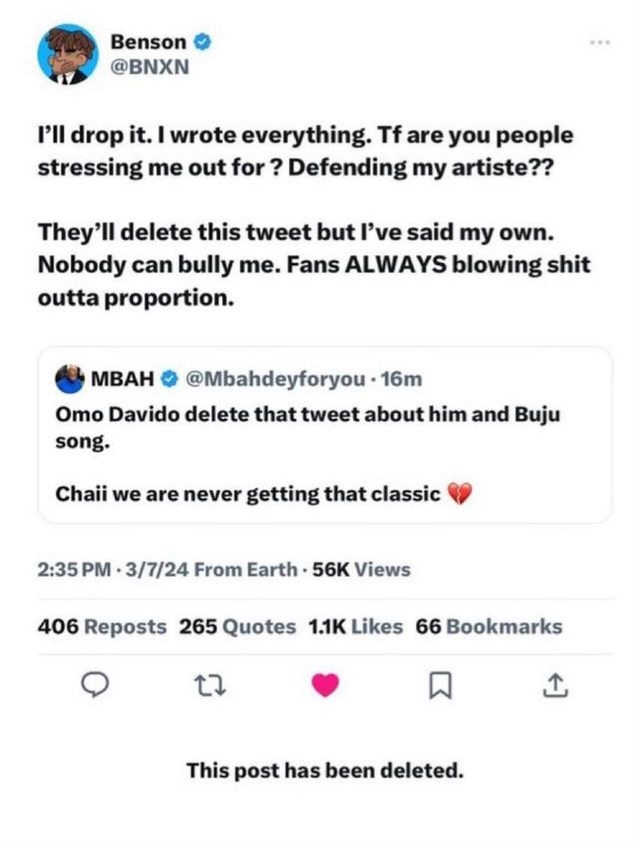View the 265 Quotes list
The image size is (640, 842).
coord(238,627)
